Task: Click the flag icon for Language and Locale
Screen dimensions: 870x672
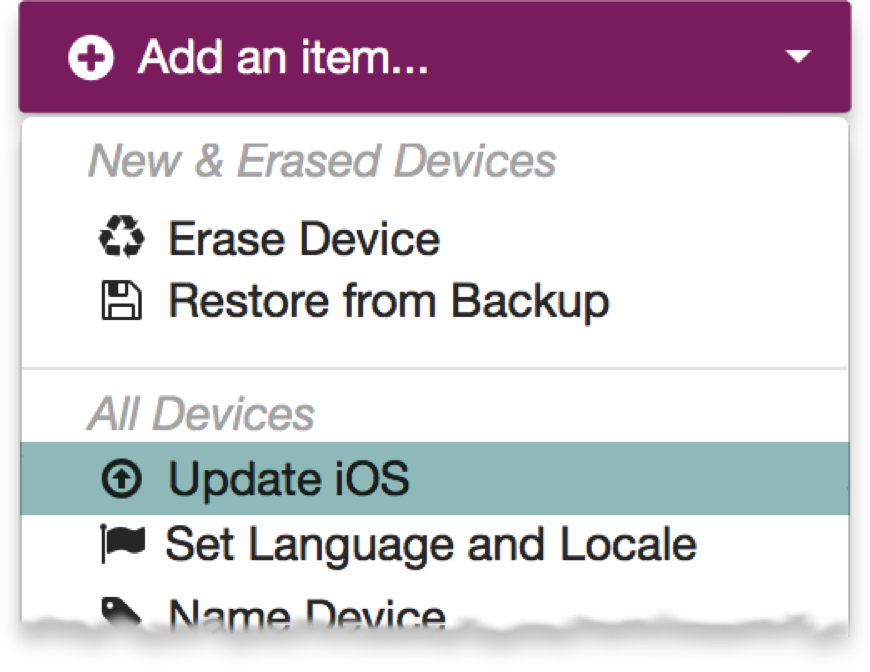Action: tap(122, 544)
